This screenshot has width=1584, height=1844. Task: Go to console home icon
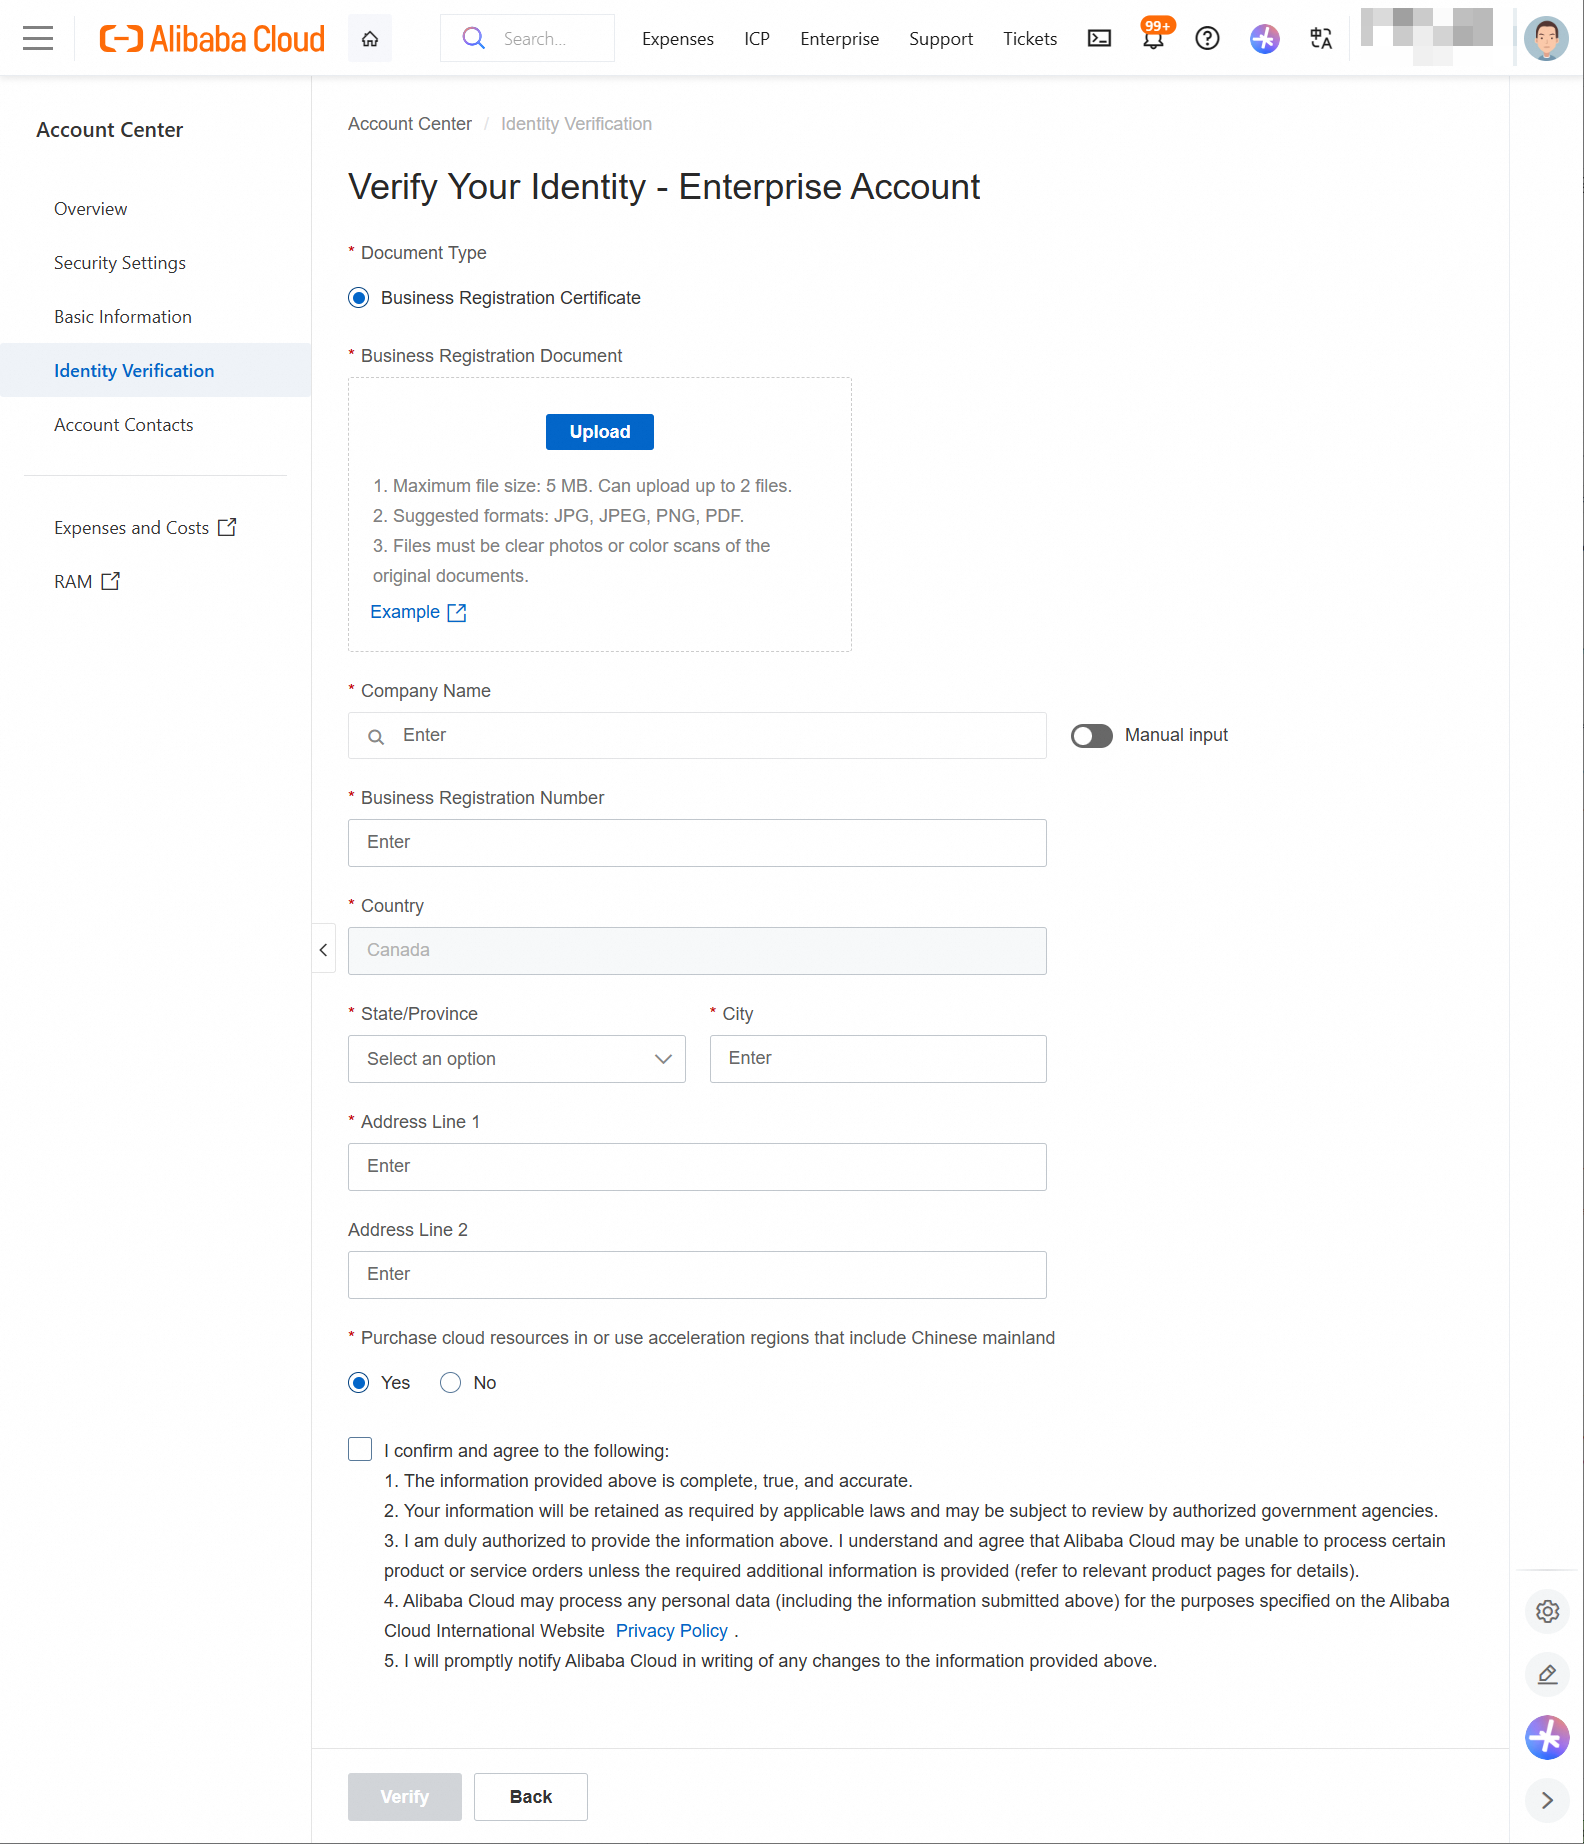pyautogui.click(x=370, y=38)
